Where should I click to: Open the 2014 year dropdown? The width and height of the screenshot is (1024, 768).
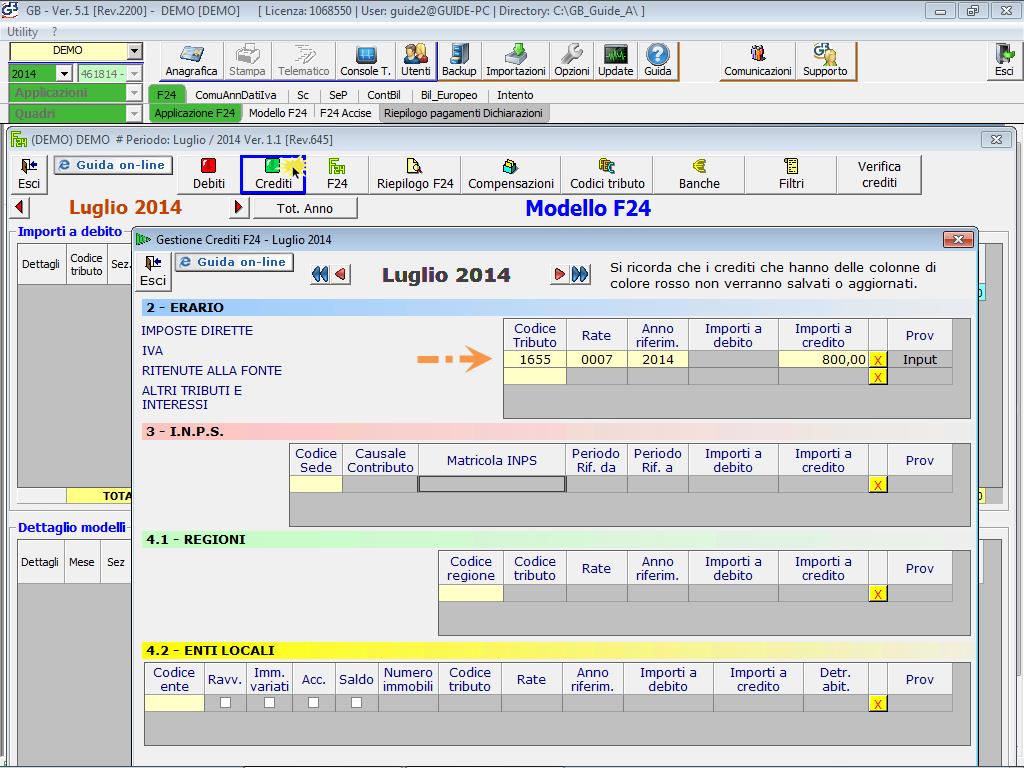[64, 73]
